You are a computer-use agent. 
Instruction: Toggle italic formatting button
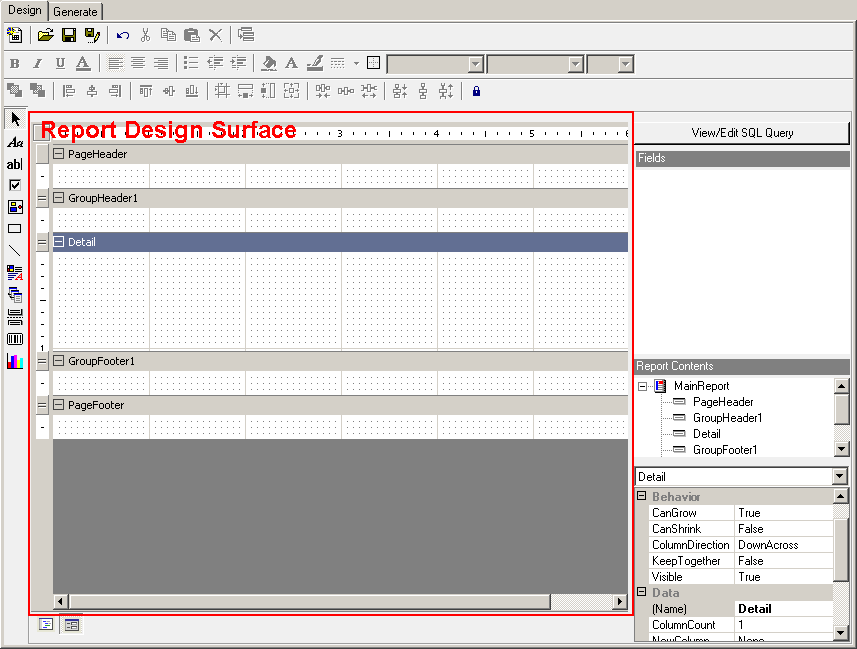point(37,64)
